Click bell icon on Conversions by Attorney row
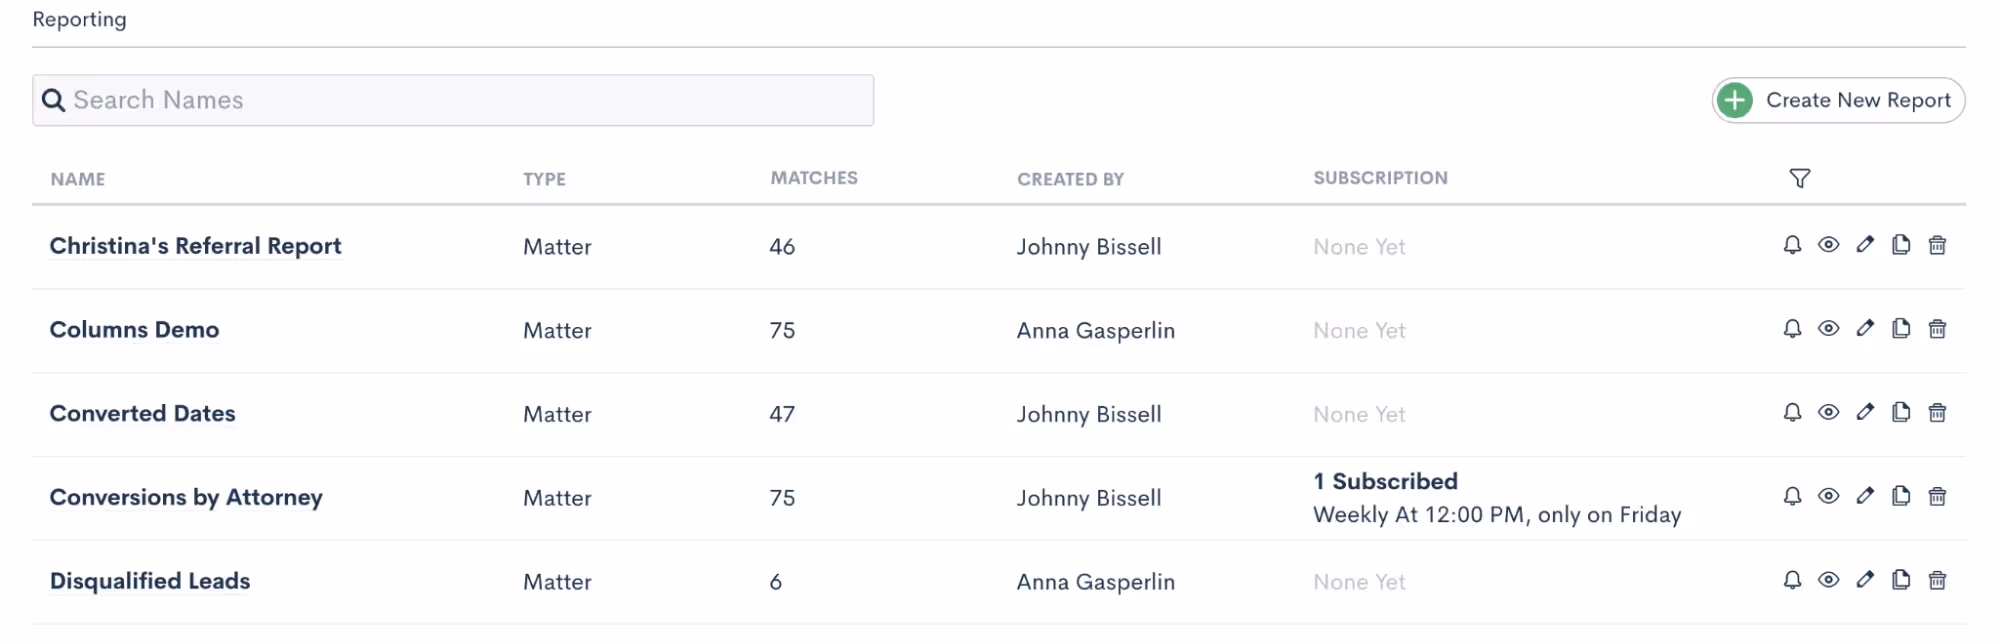 [1792, 496]
